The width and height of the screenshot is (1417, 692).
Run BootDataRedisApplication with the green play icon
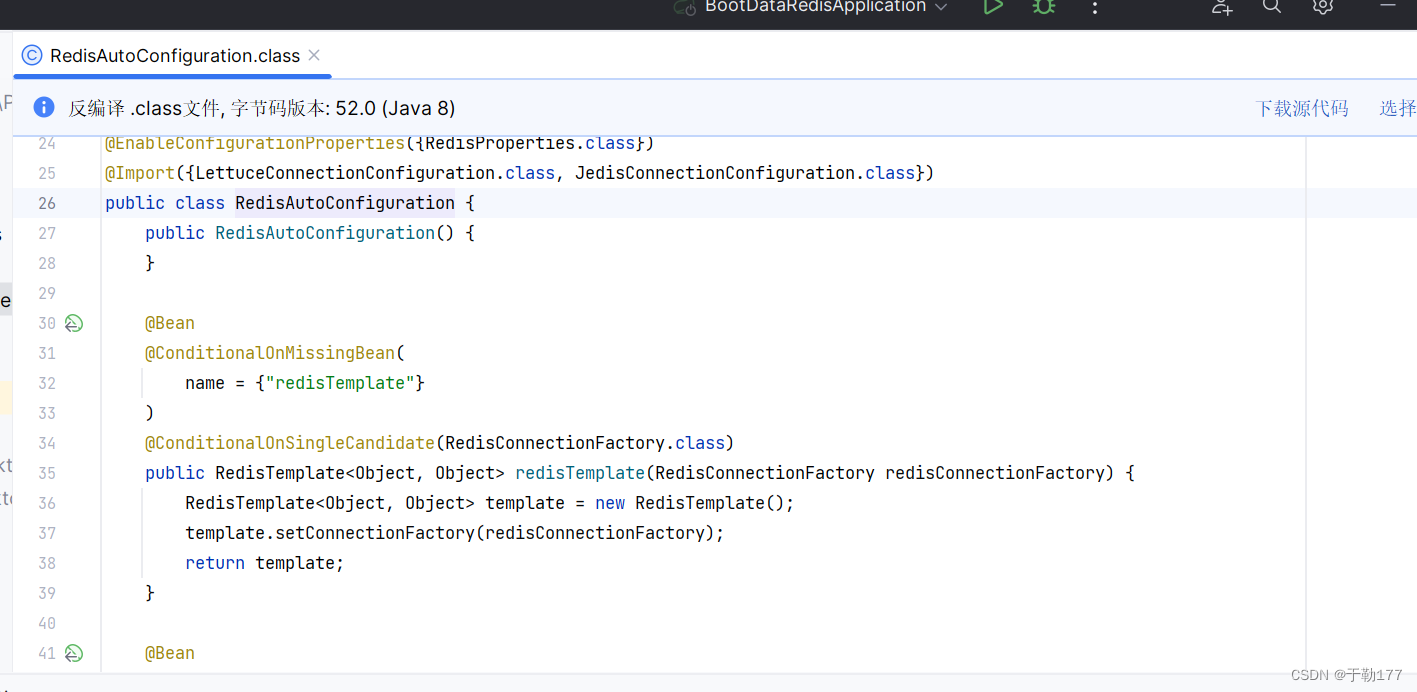(x=992, y=7)
